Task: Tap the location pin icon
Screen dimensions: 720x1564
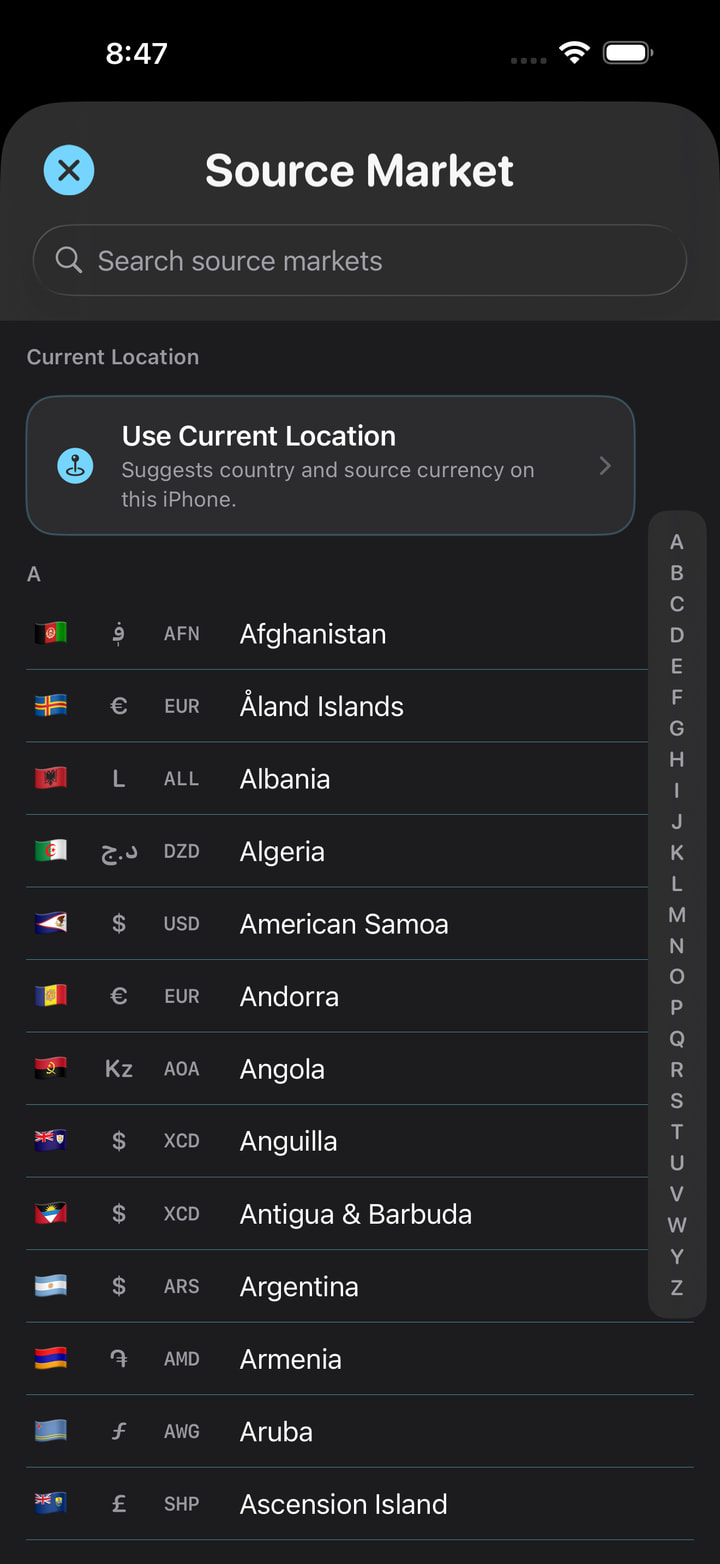Action: point(75,466)
